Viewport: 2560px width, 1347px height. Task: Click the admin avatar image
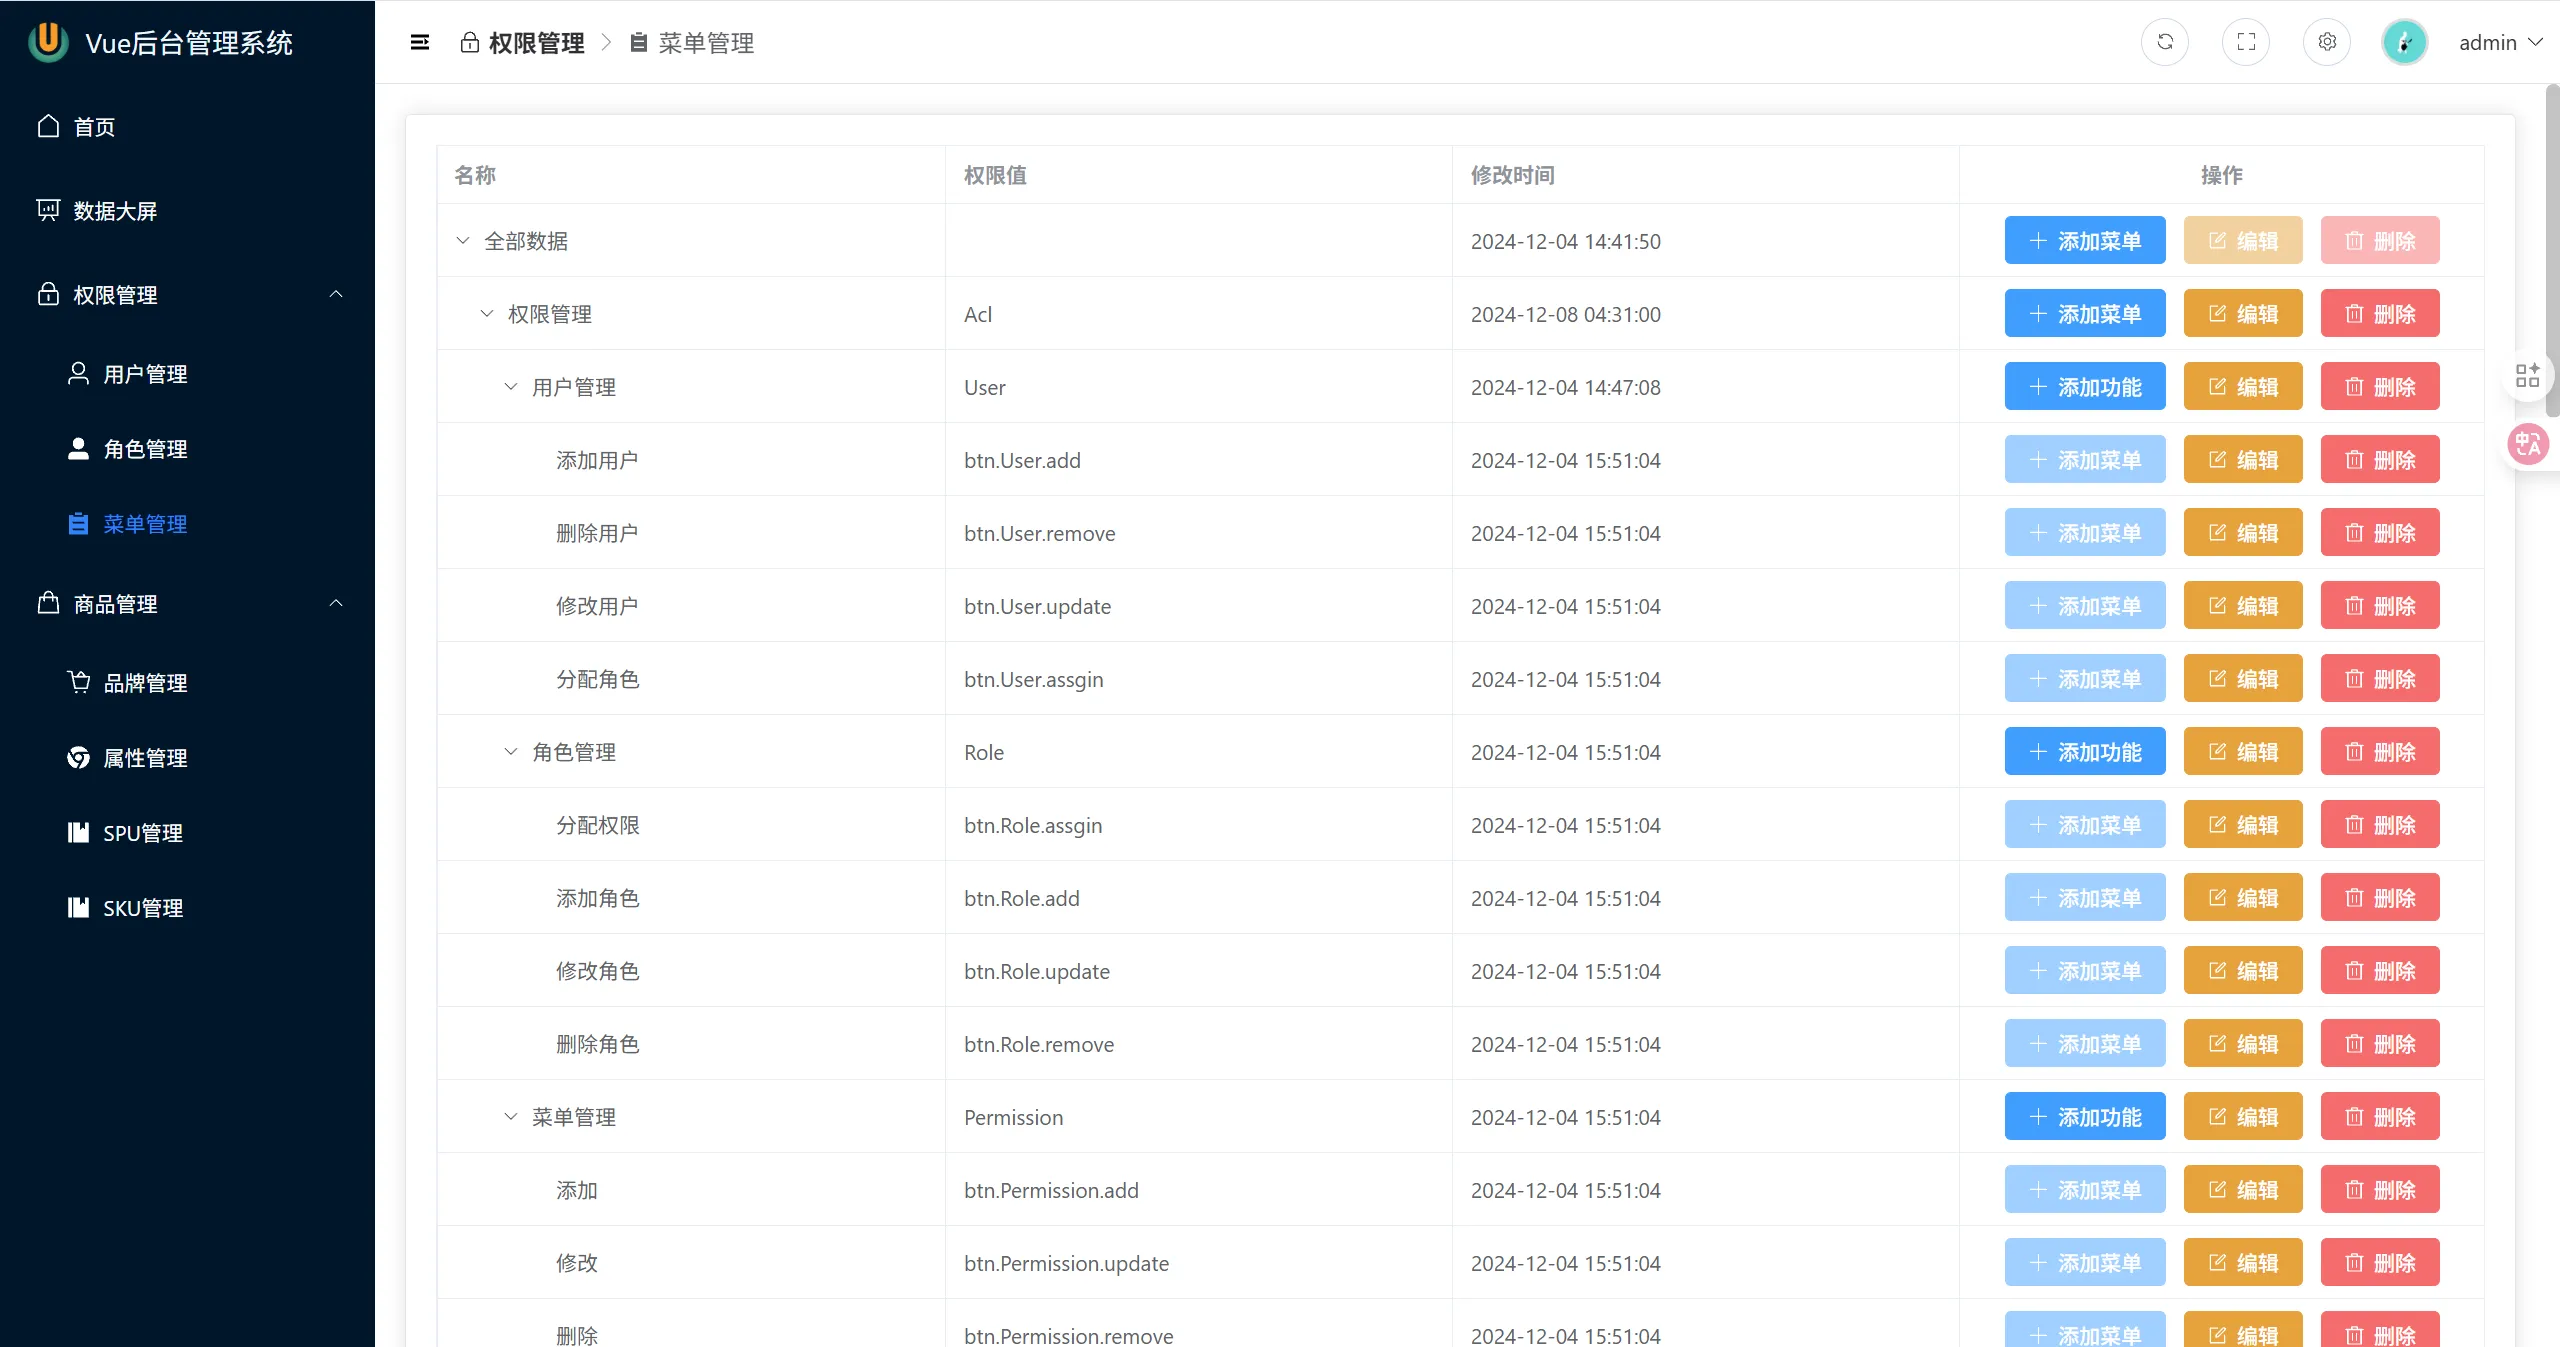(x=2404, y=42)
